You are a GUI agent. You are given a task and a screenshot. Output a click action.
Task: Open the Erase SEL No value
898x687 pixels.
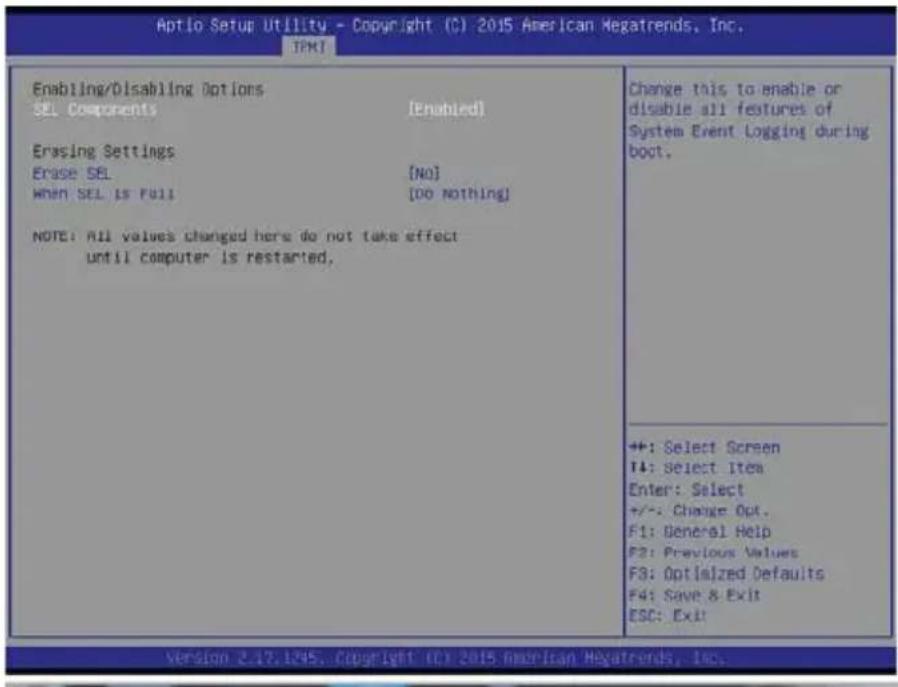(424, 173)
